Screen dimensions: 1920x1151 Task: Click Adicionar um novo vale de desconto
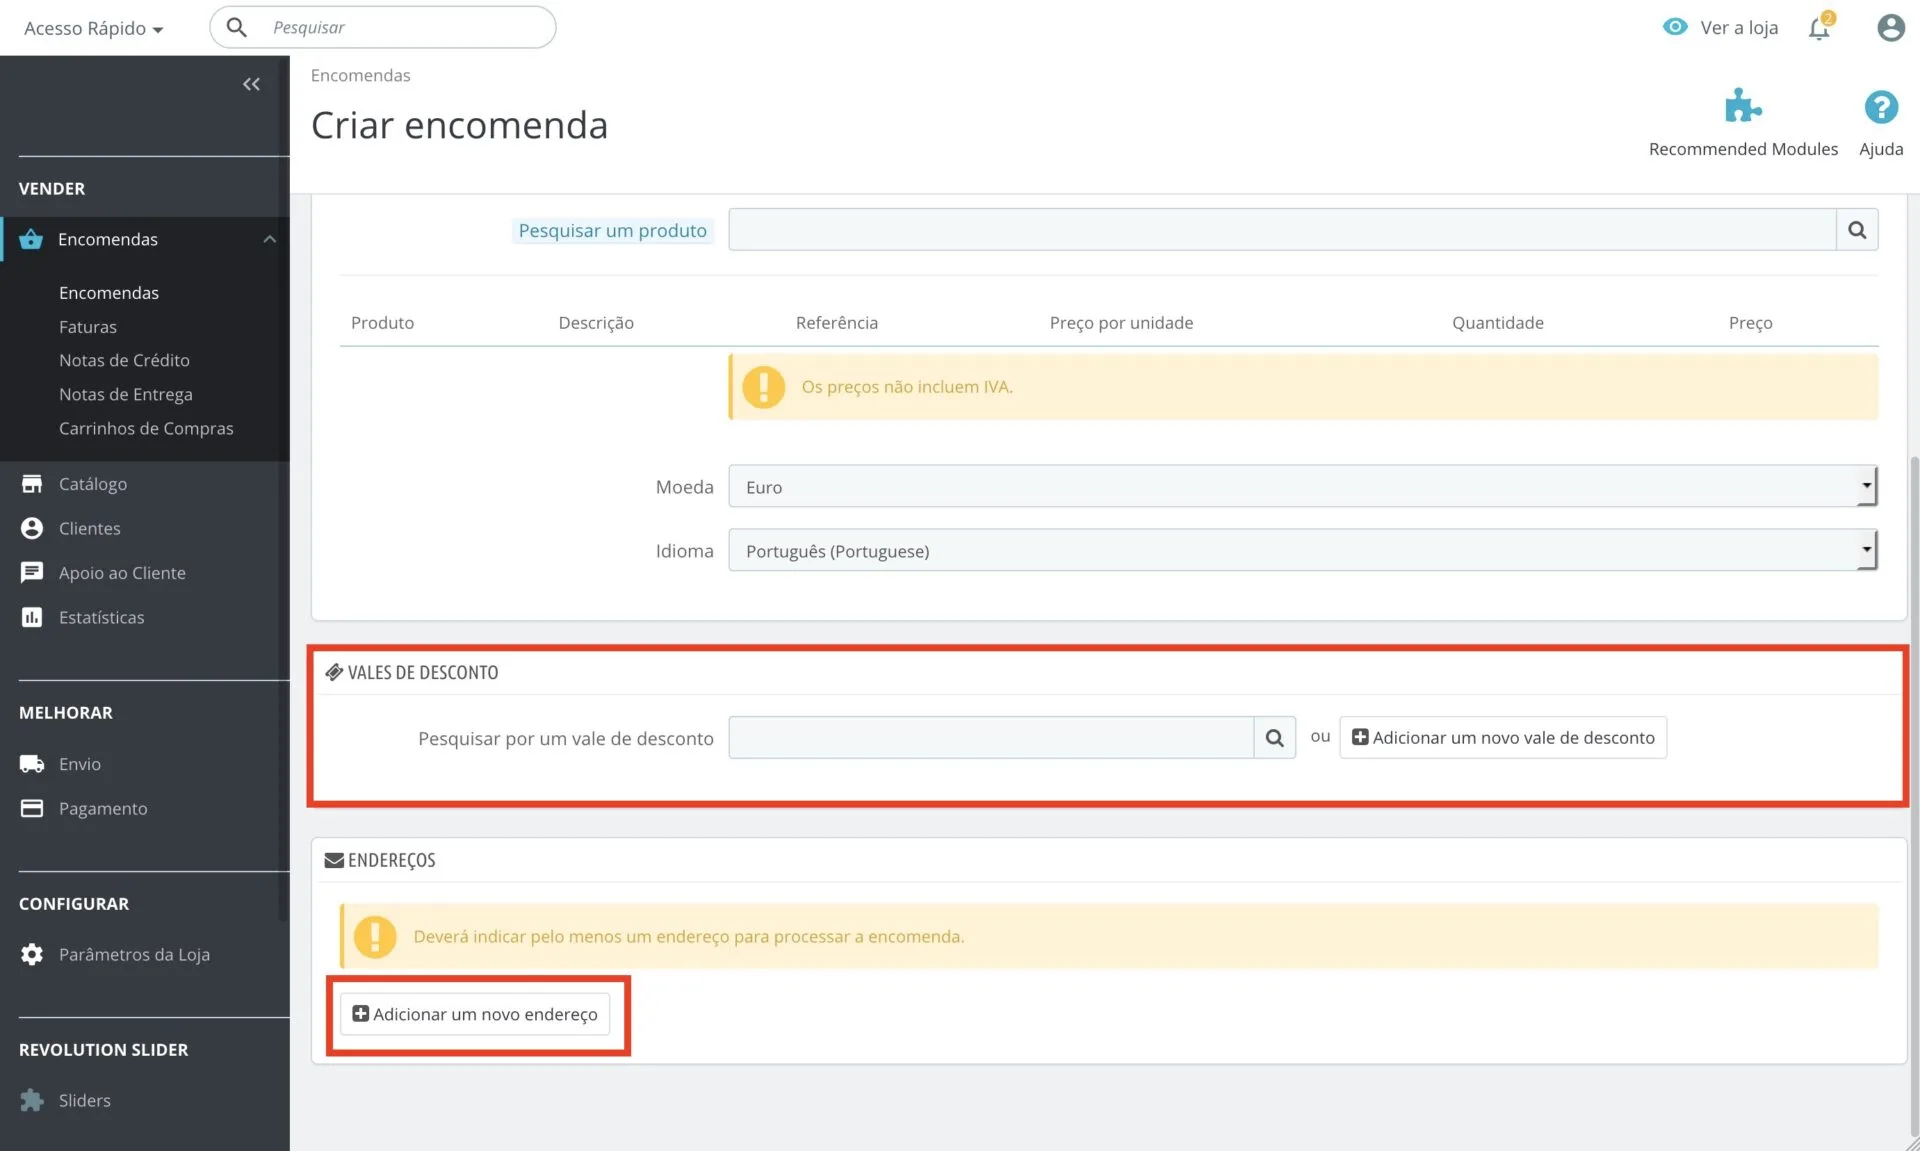(1503, 738)
